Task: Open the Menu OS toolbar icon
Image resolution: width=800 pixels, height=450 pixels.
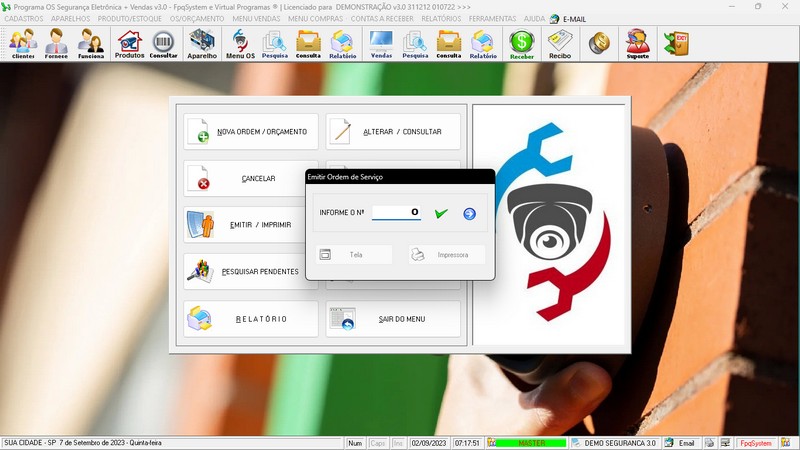Action: [240, 44]
